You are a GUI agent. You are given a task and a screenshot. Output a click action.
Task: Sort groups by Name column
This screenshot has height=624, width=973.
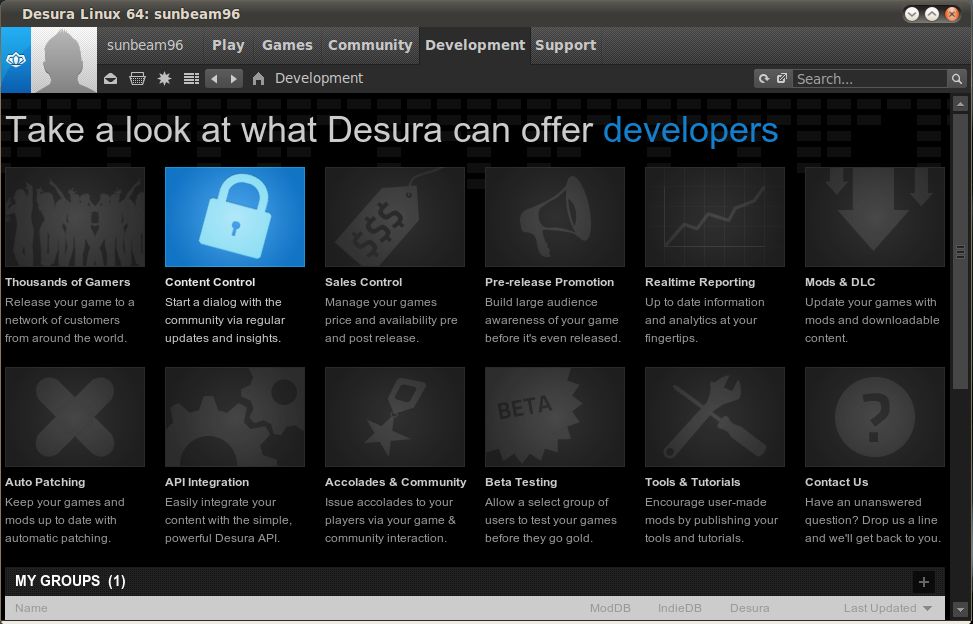pyautogui.click(x=31, y=608)
